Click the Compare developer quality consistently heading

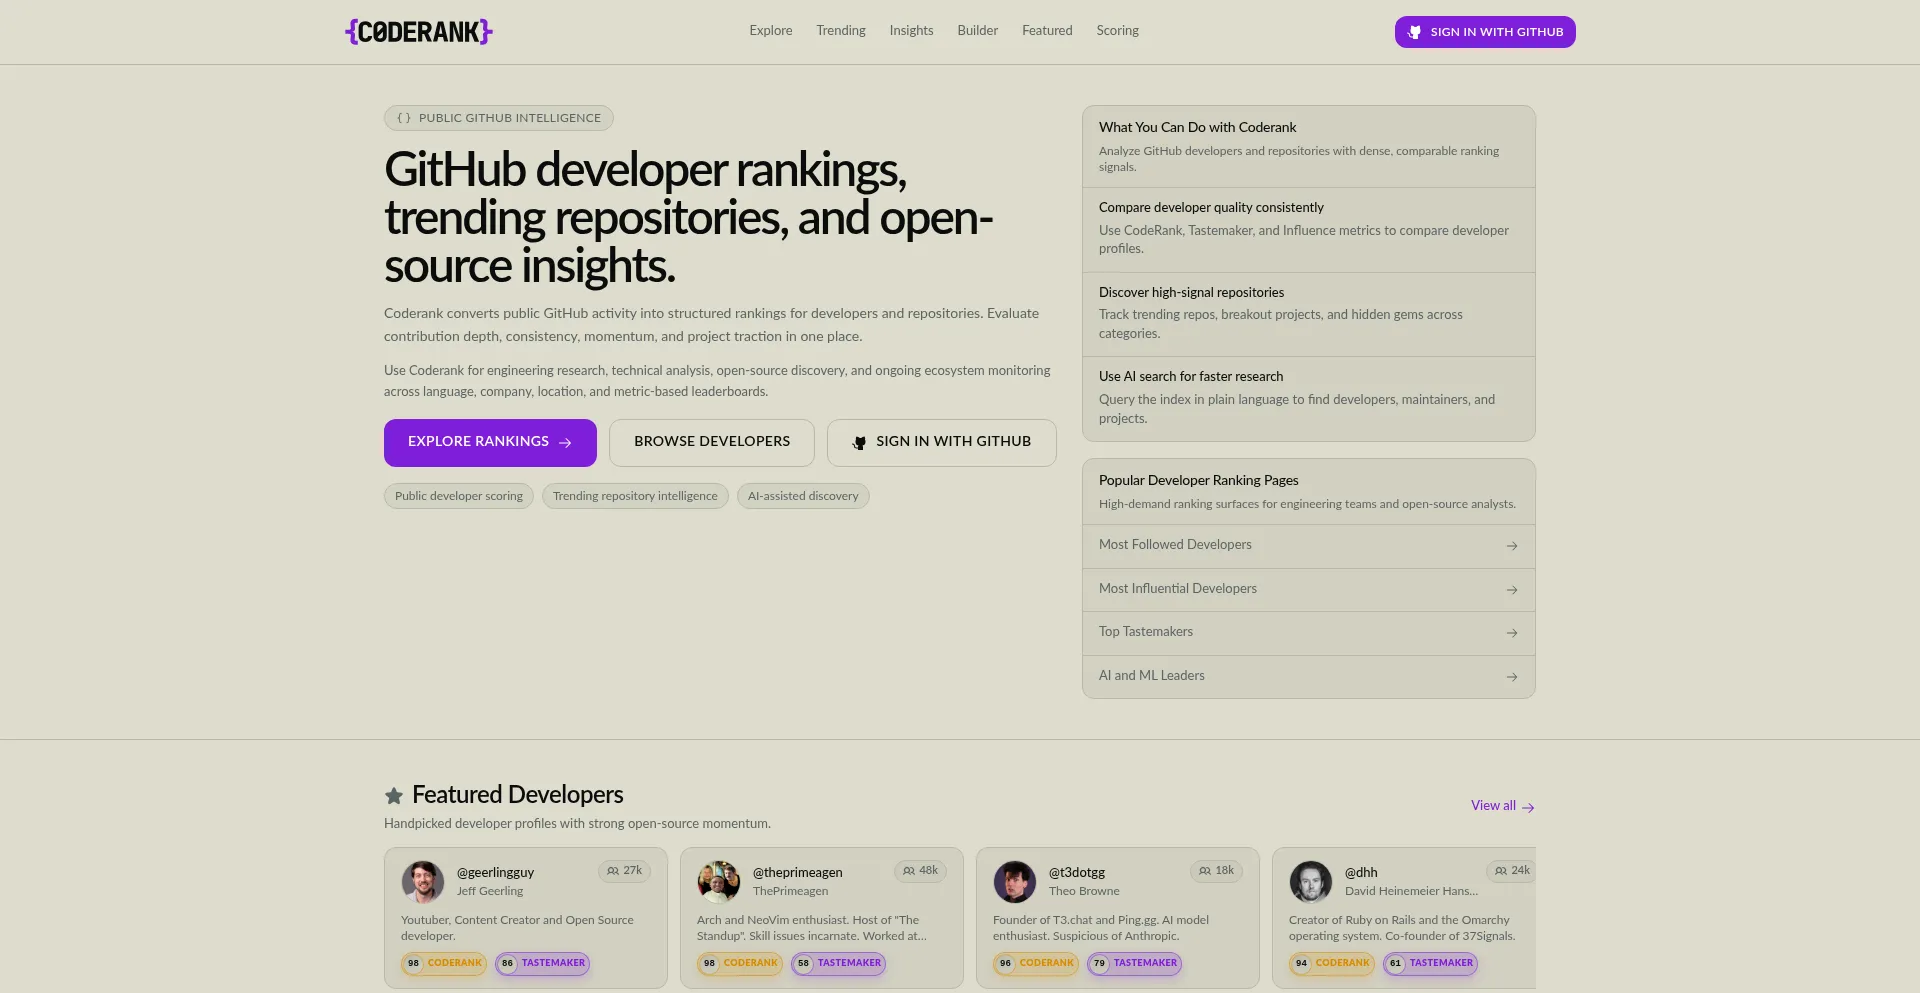(1211, 208)
